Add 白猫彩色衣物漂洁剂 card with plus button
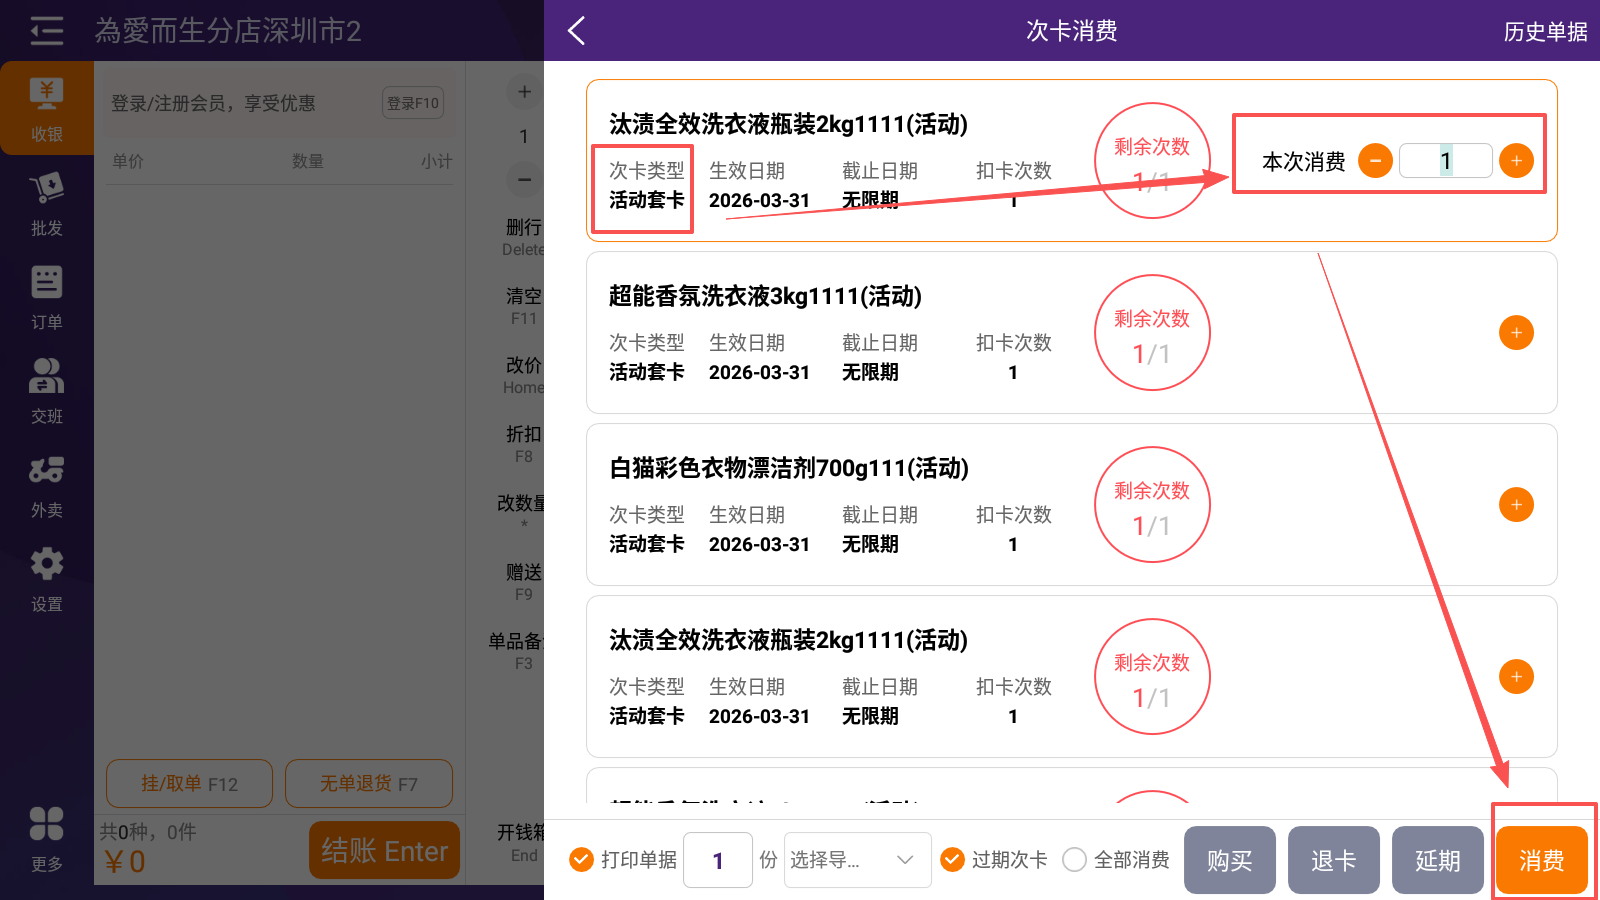 pos(1516,505)
